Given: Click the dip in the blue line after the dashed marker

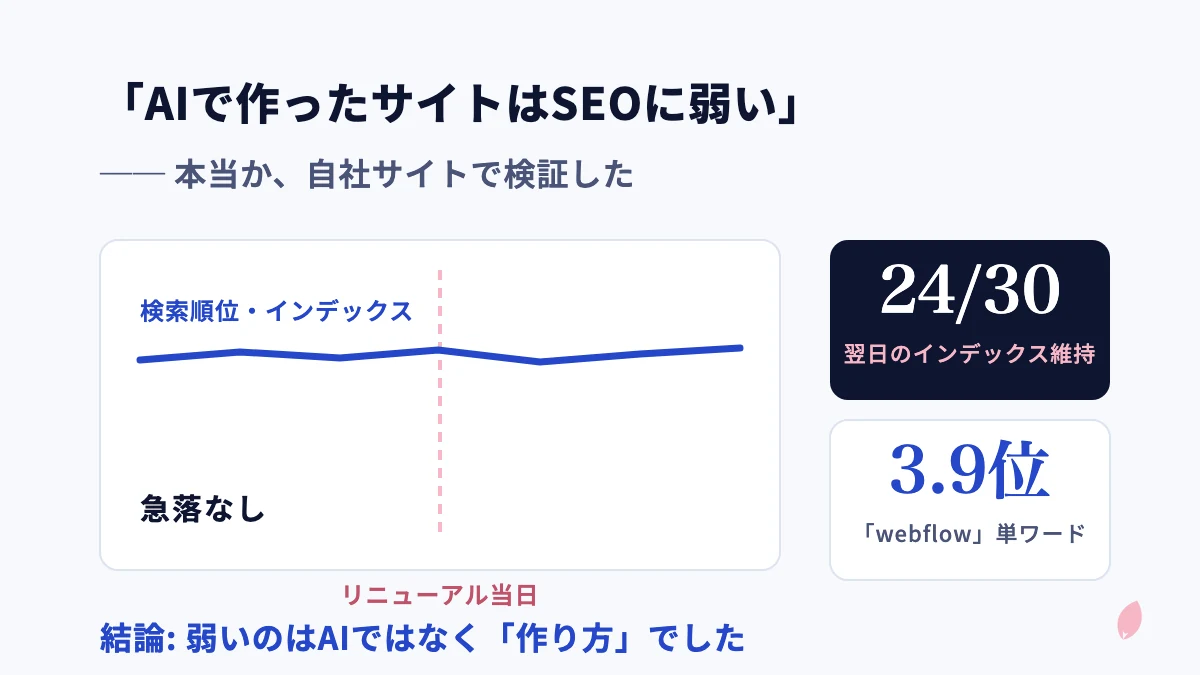Looking at the screenshot, I should (540, 361).
